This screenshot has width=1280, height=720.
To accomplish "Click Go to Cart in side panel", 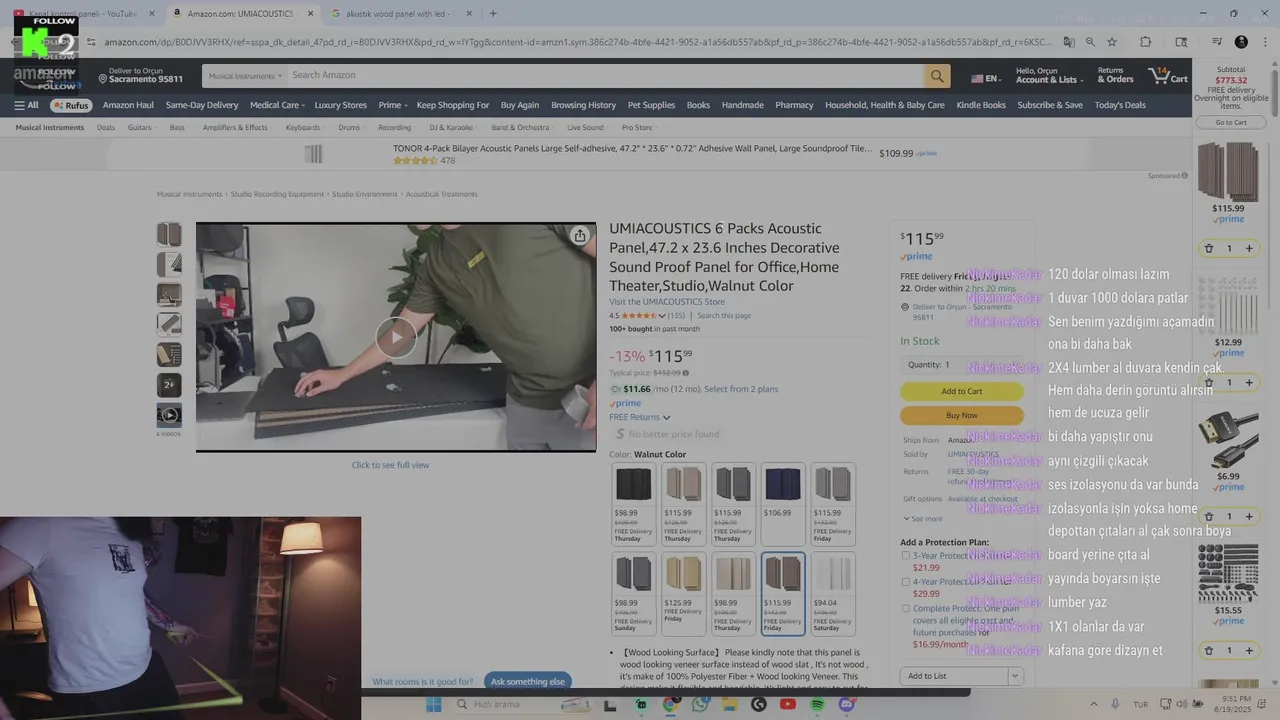I will pyautogui.click(x=1231, y=122).
